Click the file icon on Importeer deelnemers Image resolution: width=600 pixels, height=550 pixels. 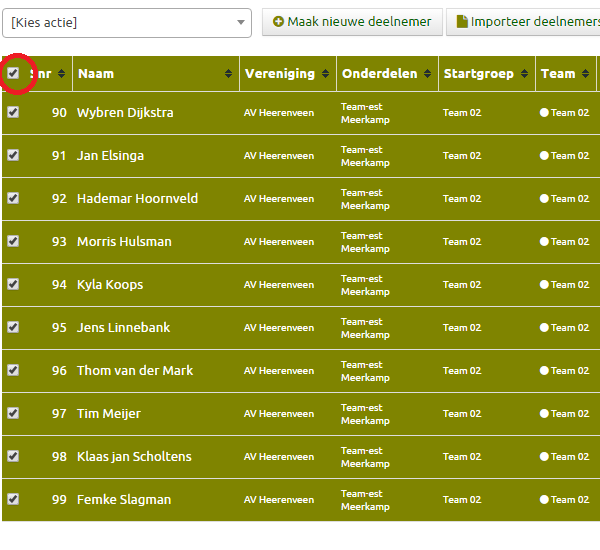(462, 21)
